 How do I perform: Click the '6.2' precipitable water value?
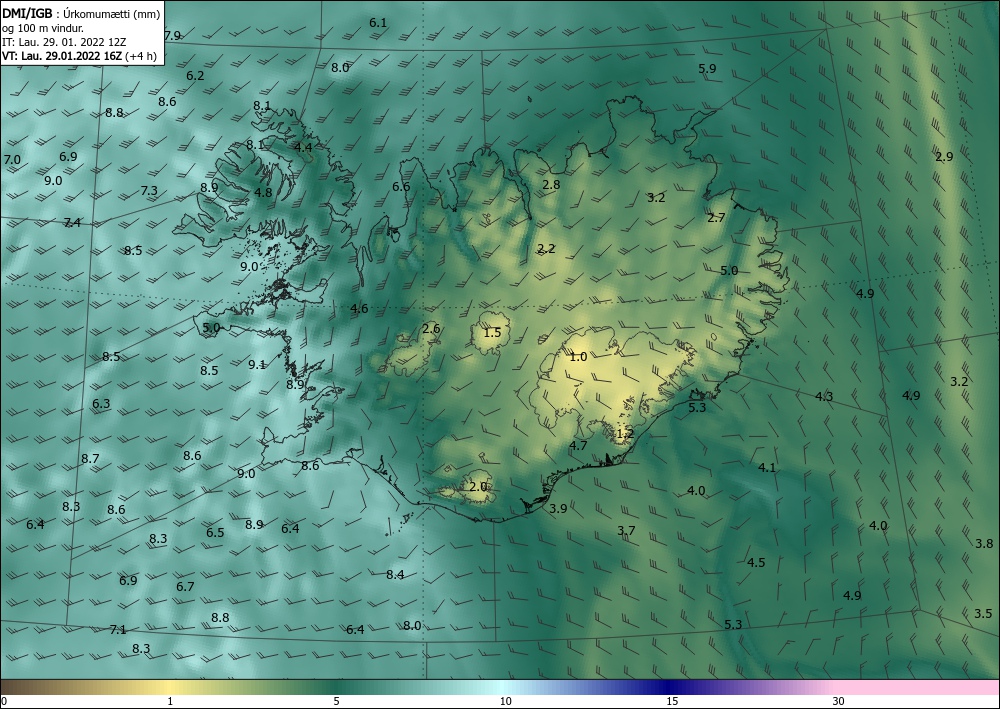(195, 75)
